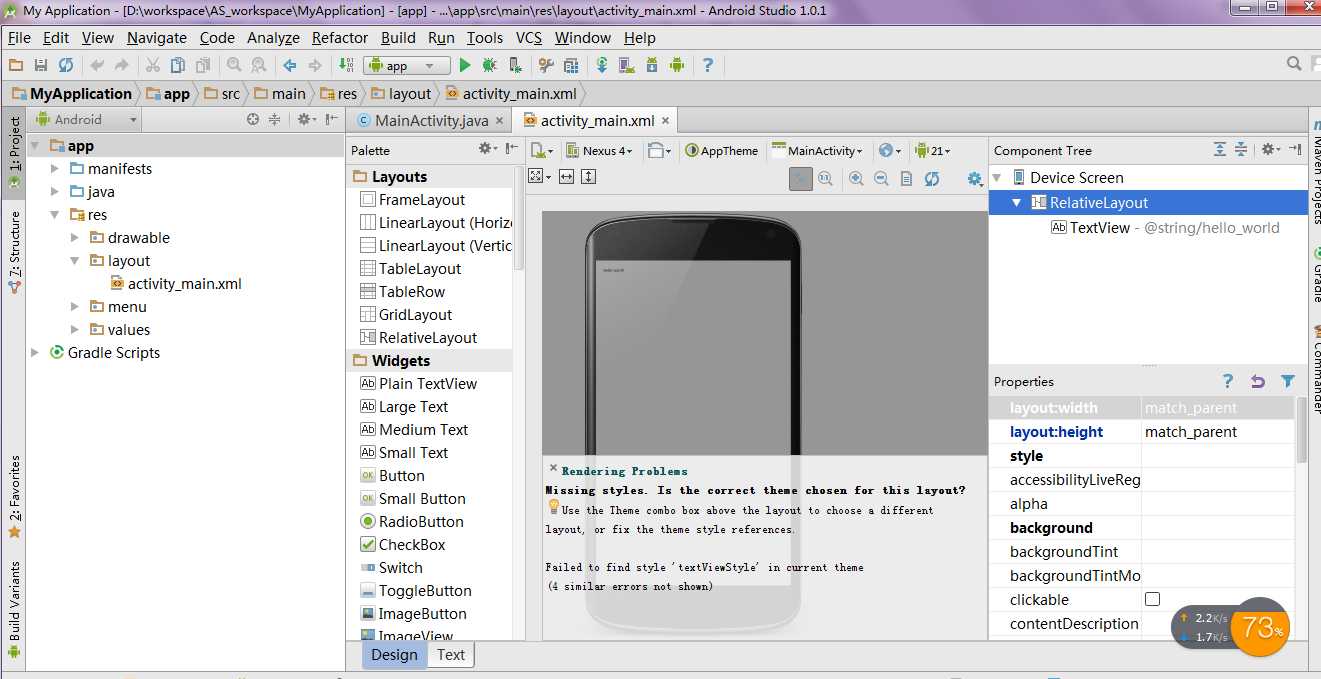The image size is (1321, 679).
Task: Open the MainActivity association dropdown
Action: (818, 150)
